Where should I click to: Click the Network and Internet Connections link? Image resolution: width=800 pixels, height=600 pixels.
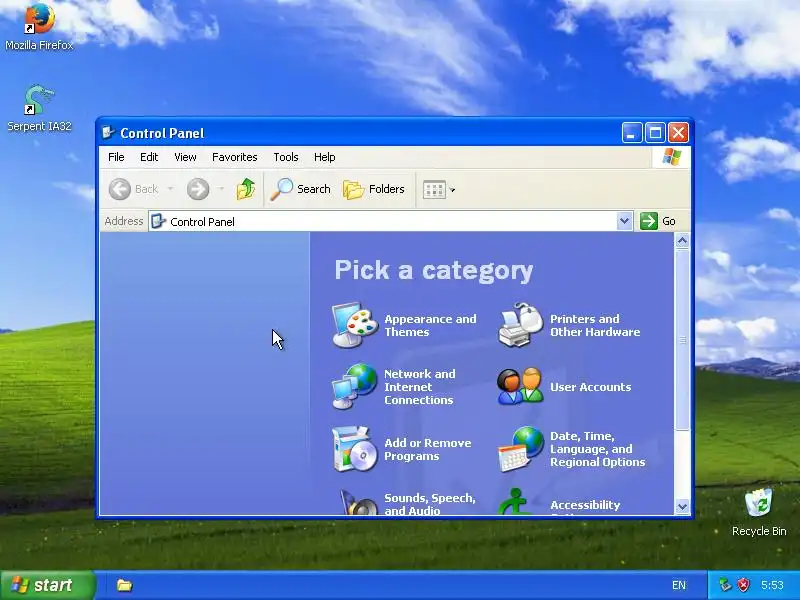click(x=419, y=387)
